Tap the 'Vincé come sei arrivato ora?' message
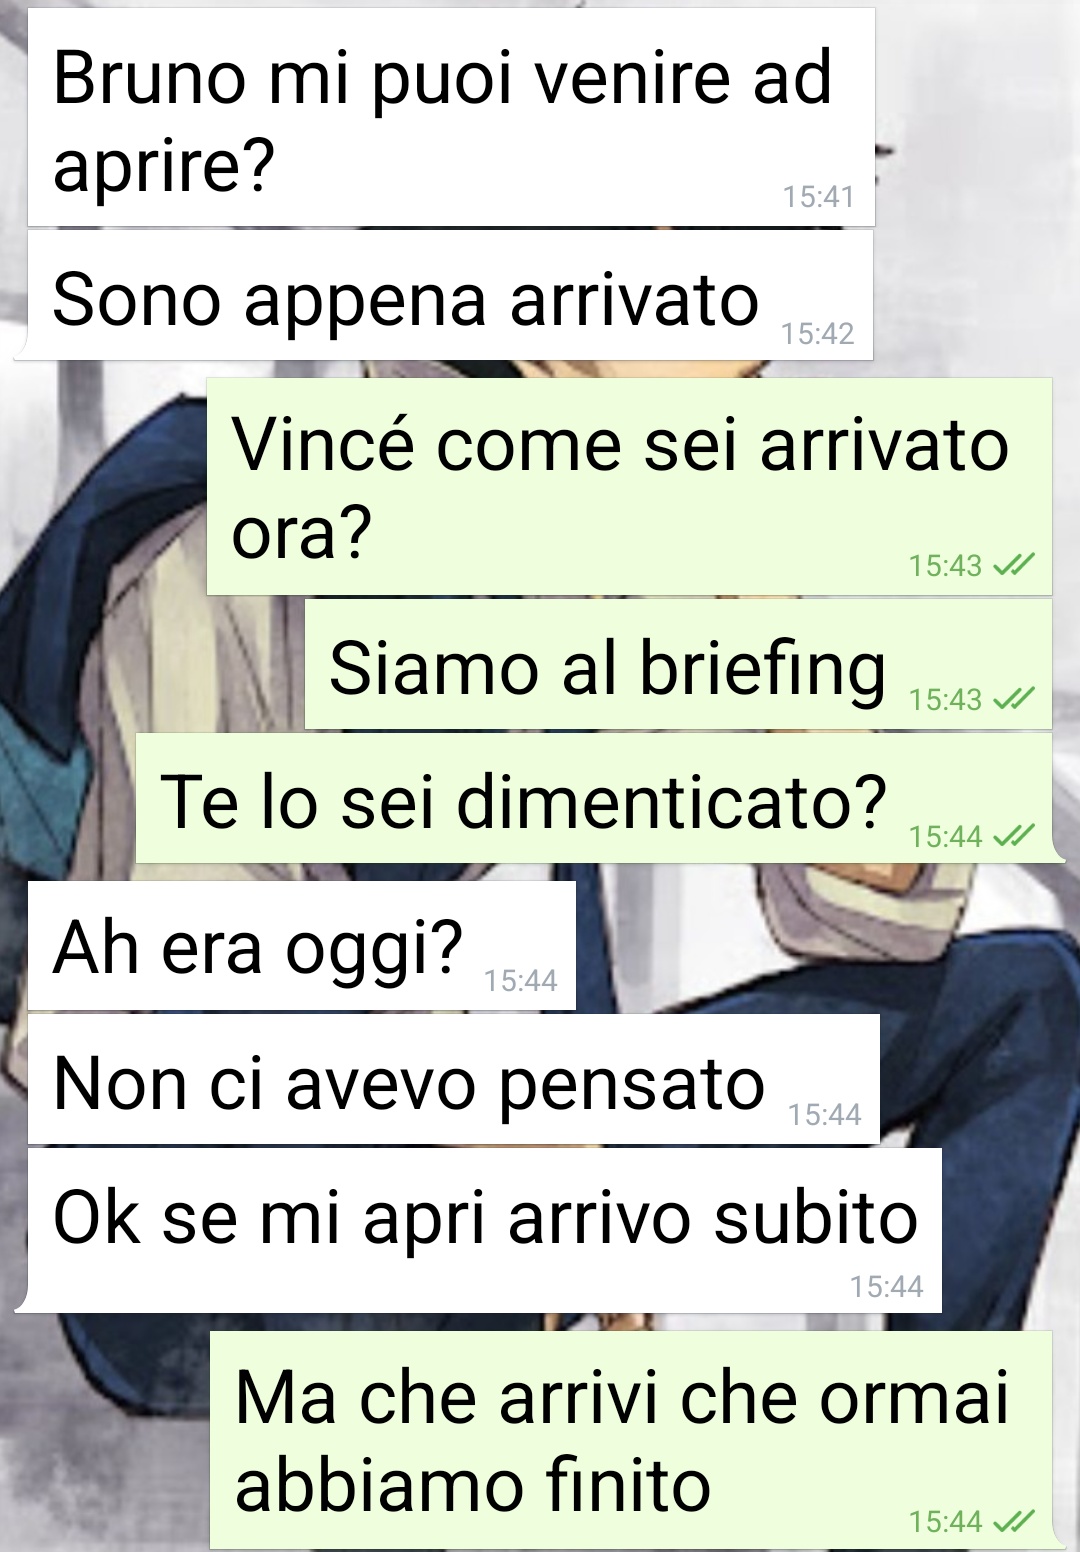 (629, 486)
